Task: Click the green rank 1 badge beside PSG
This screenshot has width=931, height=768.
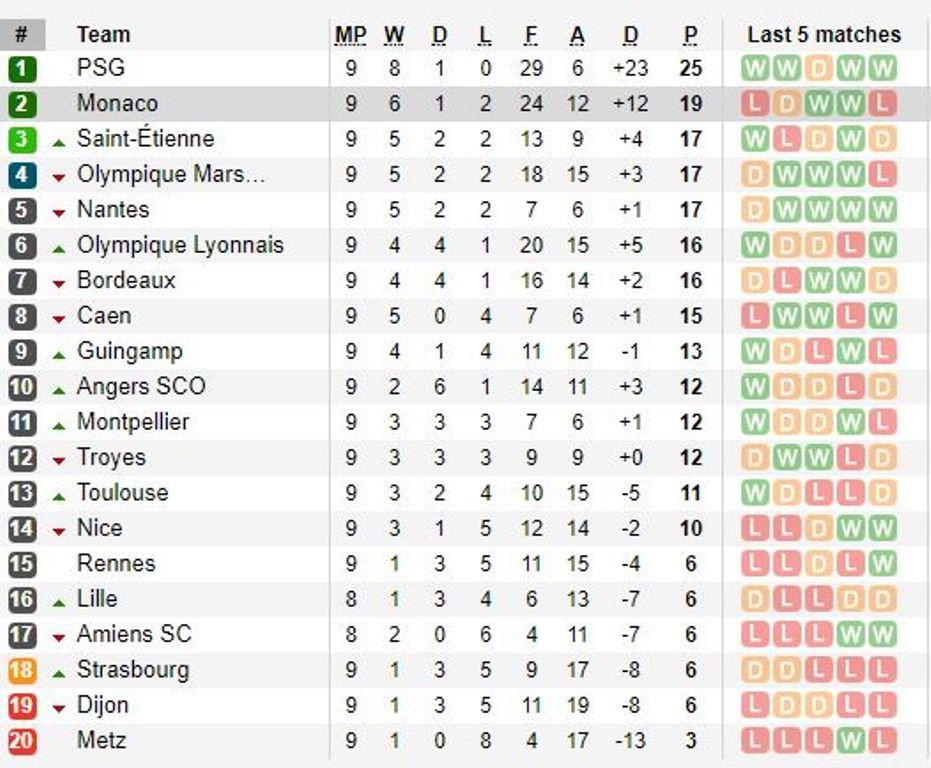Action: [22, 69]
